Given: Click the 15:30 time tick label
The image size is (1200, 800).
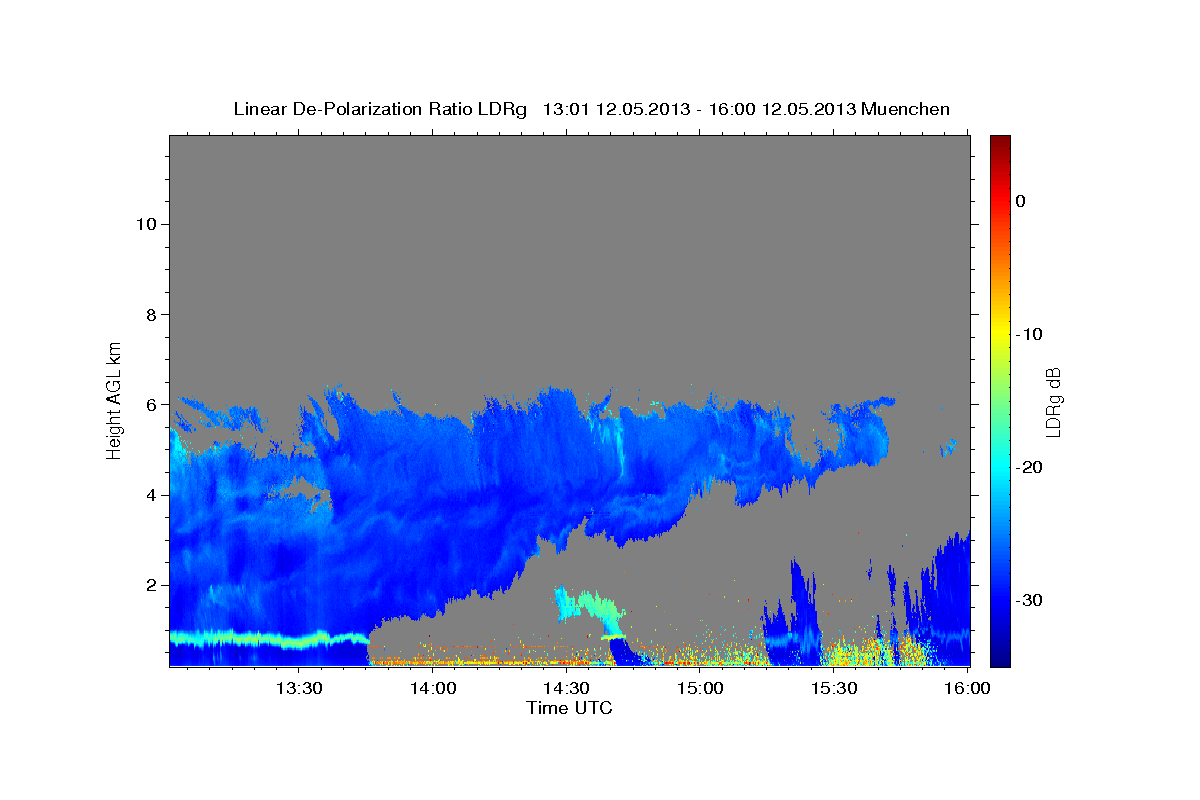Looking at the screenshot, I should tap(834, 688).
